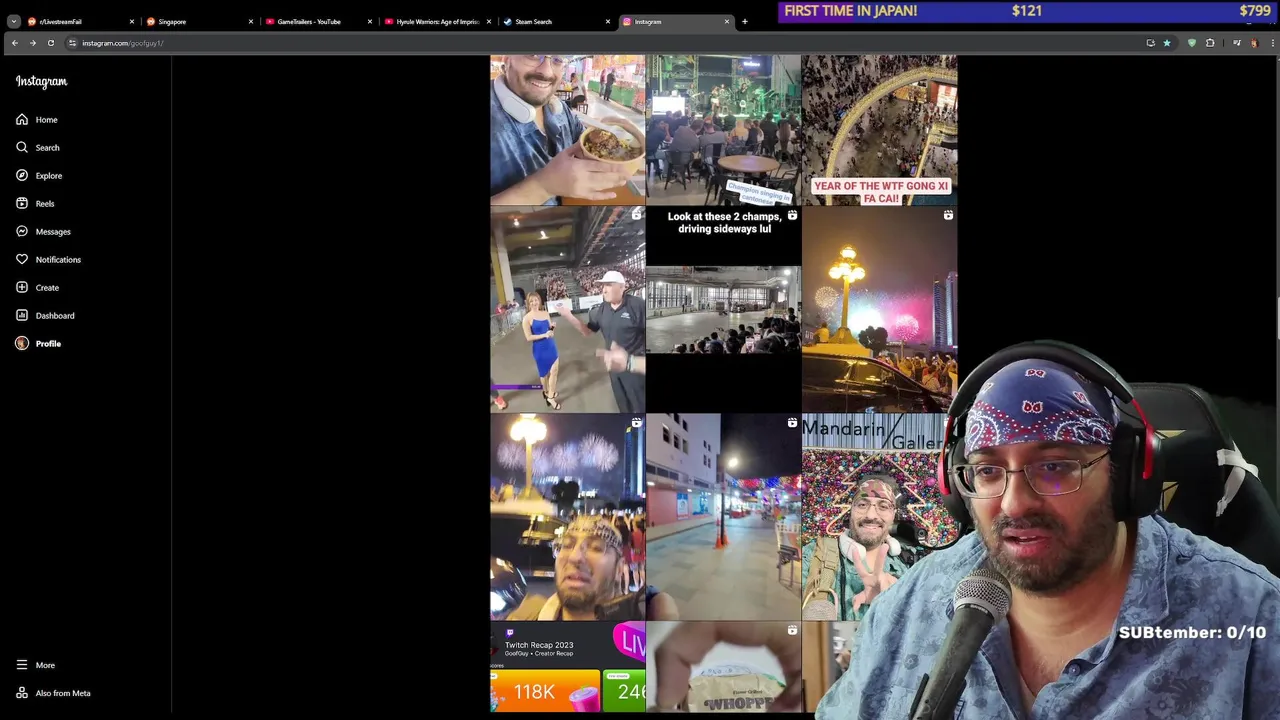Open the Instagram Home page
This screenshot has height=720, width=1280.
(37, 119)
